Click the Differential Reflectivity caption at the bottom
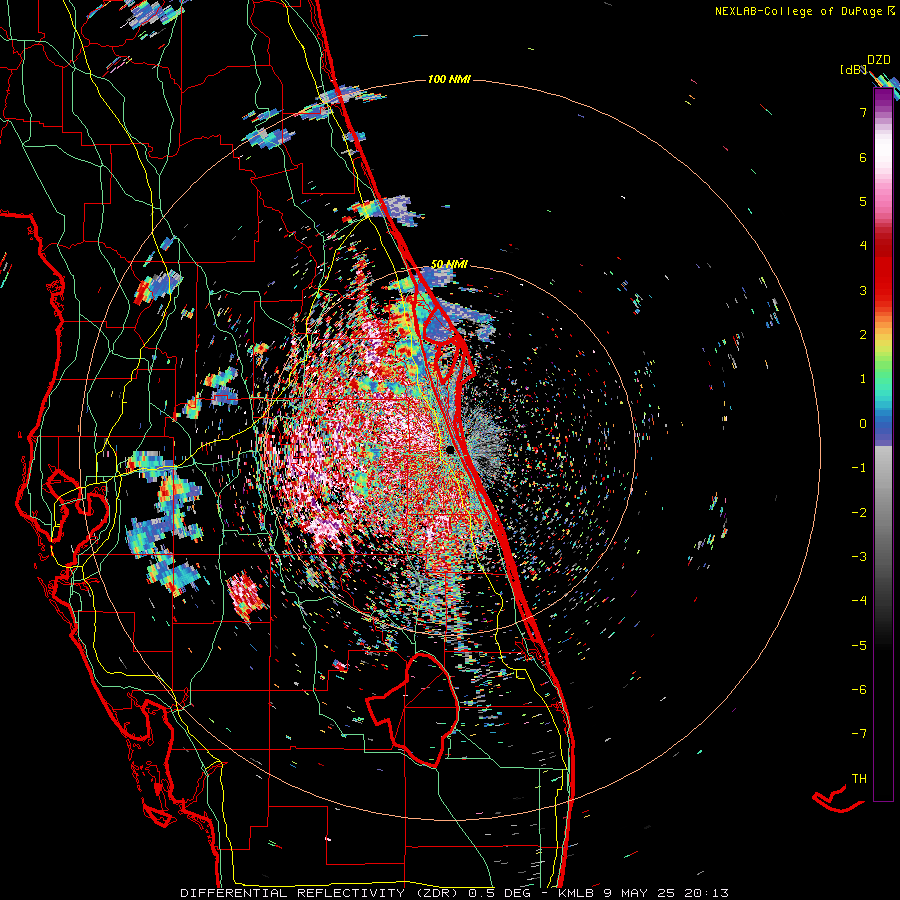 tap(455, 893)
